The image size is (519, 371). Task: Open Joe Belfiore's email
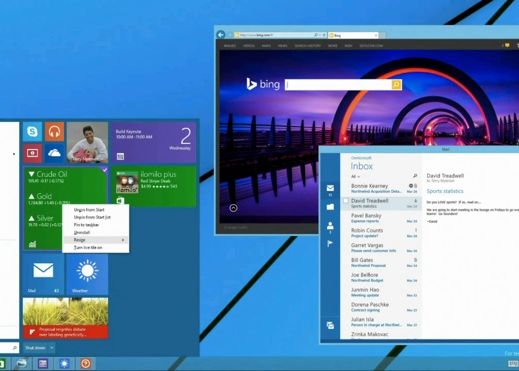pos(380,277)
